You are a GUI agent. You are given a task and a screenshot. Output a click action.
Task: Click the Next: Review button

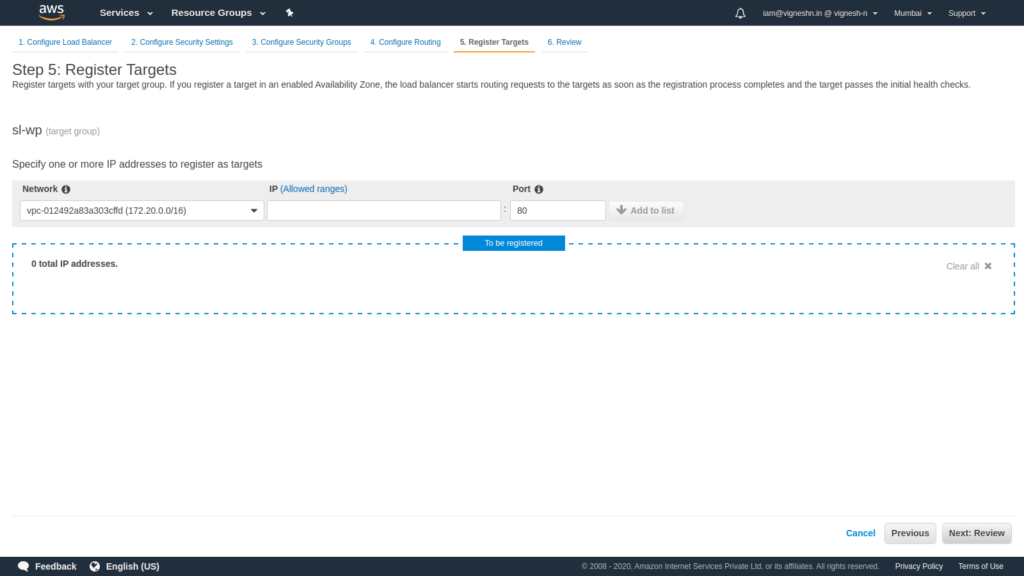coord(976,533)
